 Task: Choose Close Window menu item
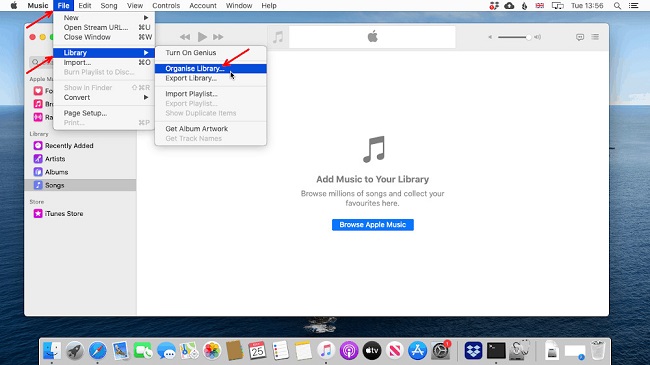pos(104,37)
